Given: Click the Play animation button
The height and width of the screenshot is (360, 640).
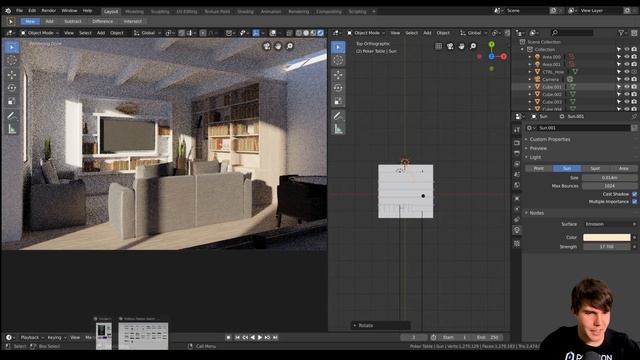Looking at the screenshot, I should pyautogui.click(x=260, y=338).
